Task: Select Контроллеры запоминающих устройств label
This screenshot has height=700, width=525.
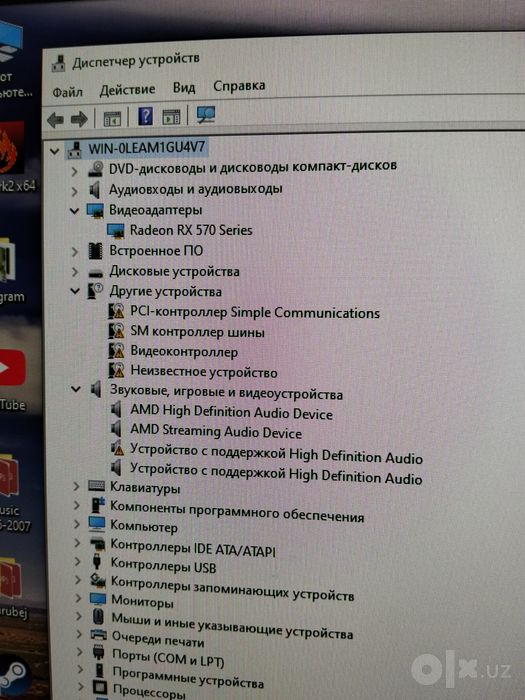Action: [x=233, y=588]
